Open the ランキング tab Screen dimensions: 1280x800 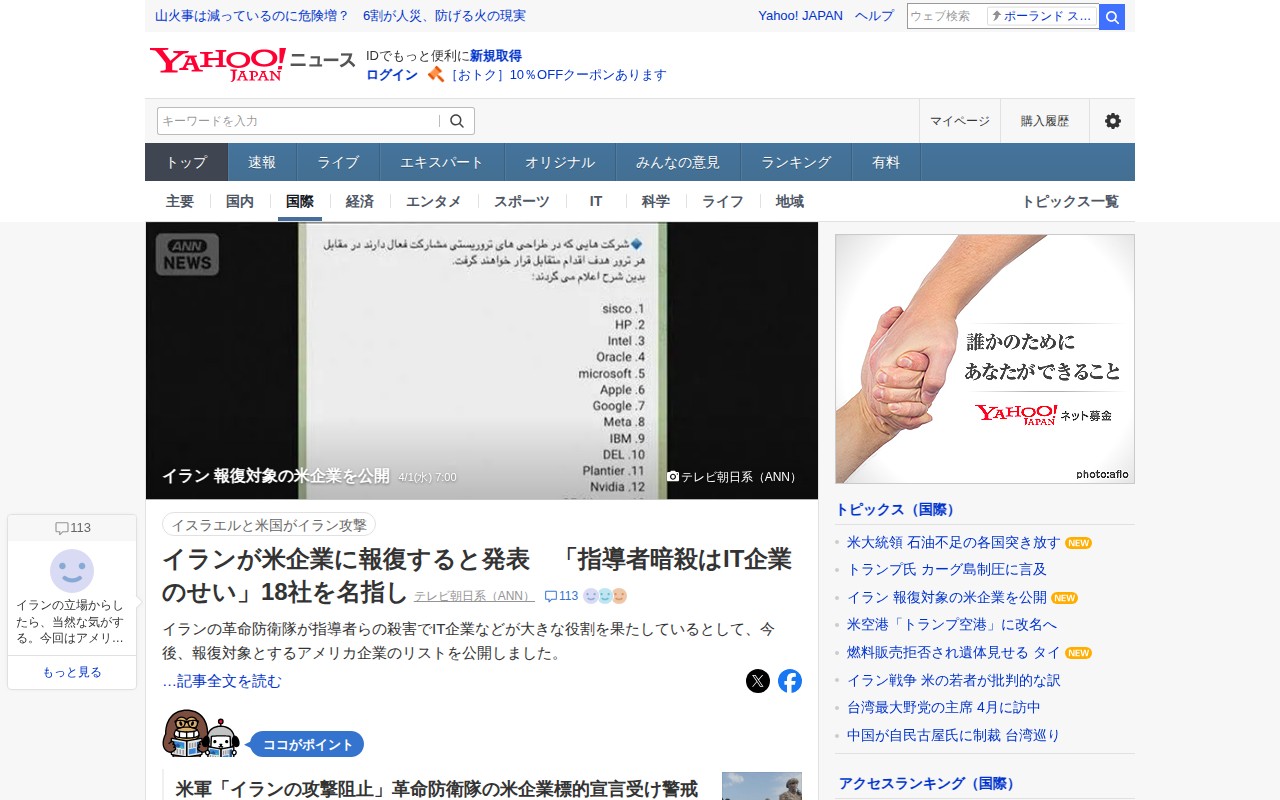[796, 162]
